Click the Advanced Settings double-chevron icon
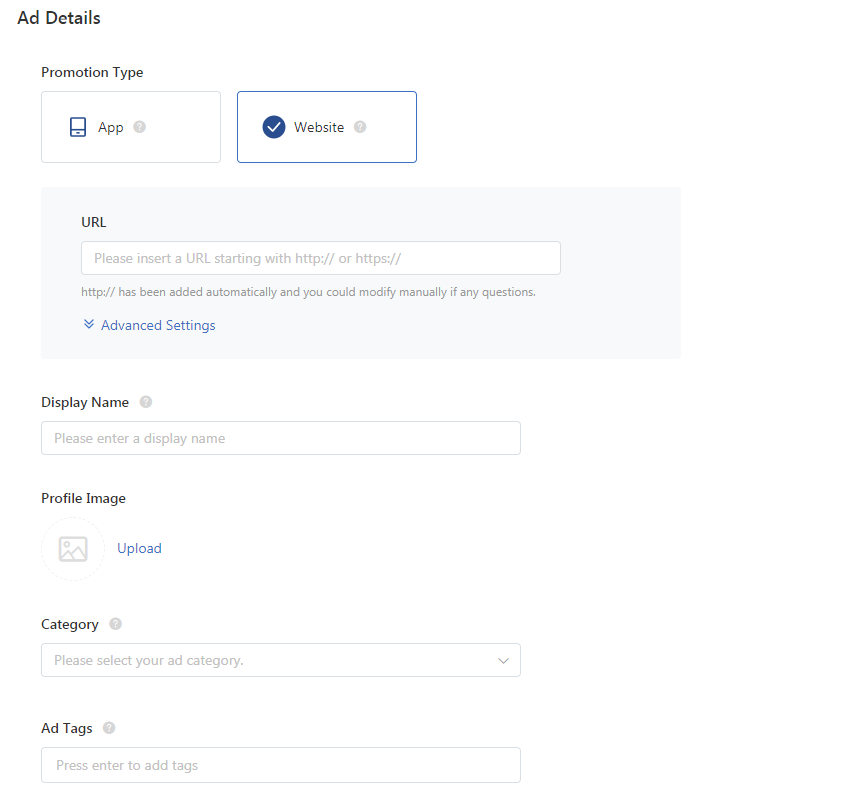This screenshot has height=794, width=849. [89, 324]
